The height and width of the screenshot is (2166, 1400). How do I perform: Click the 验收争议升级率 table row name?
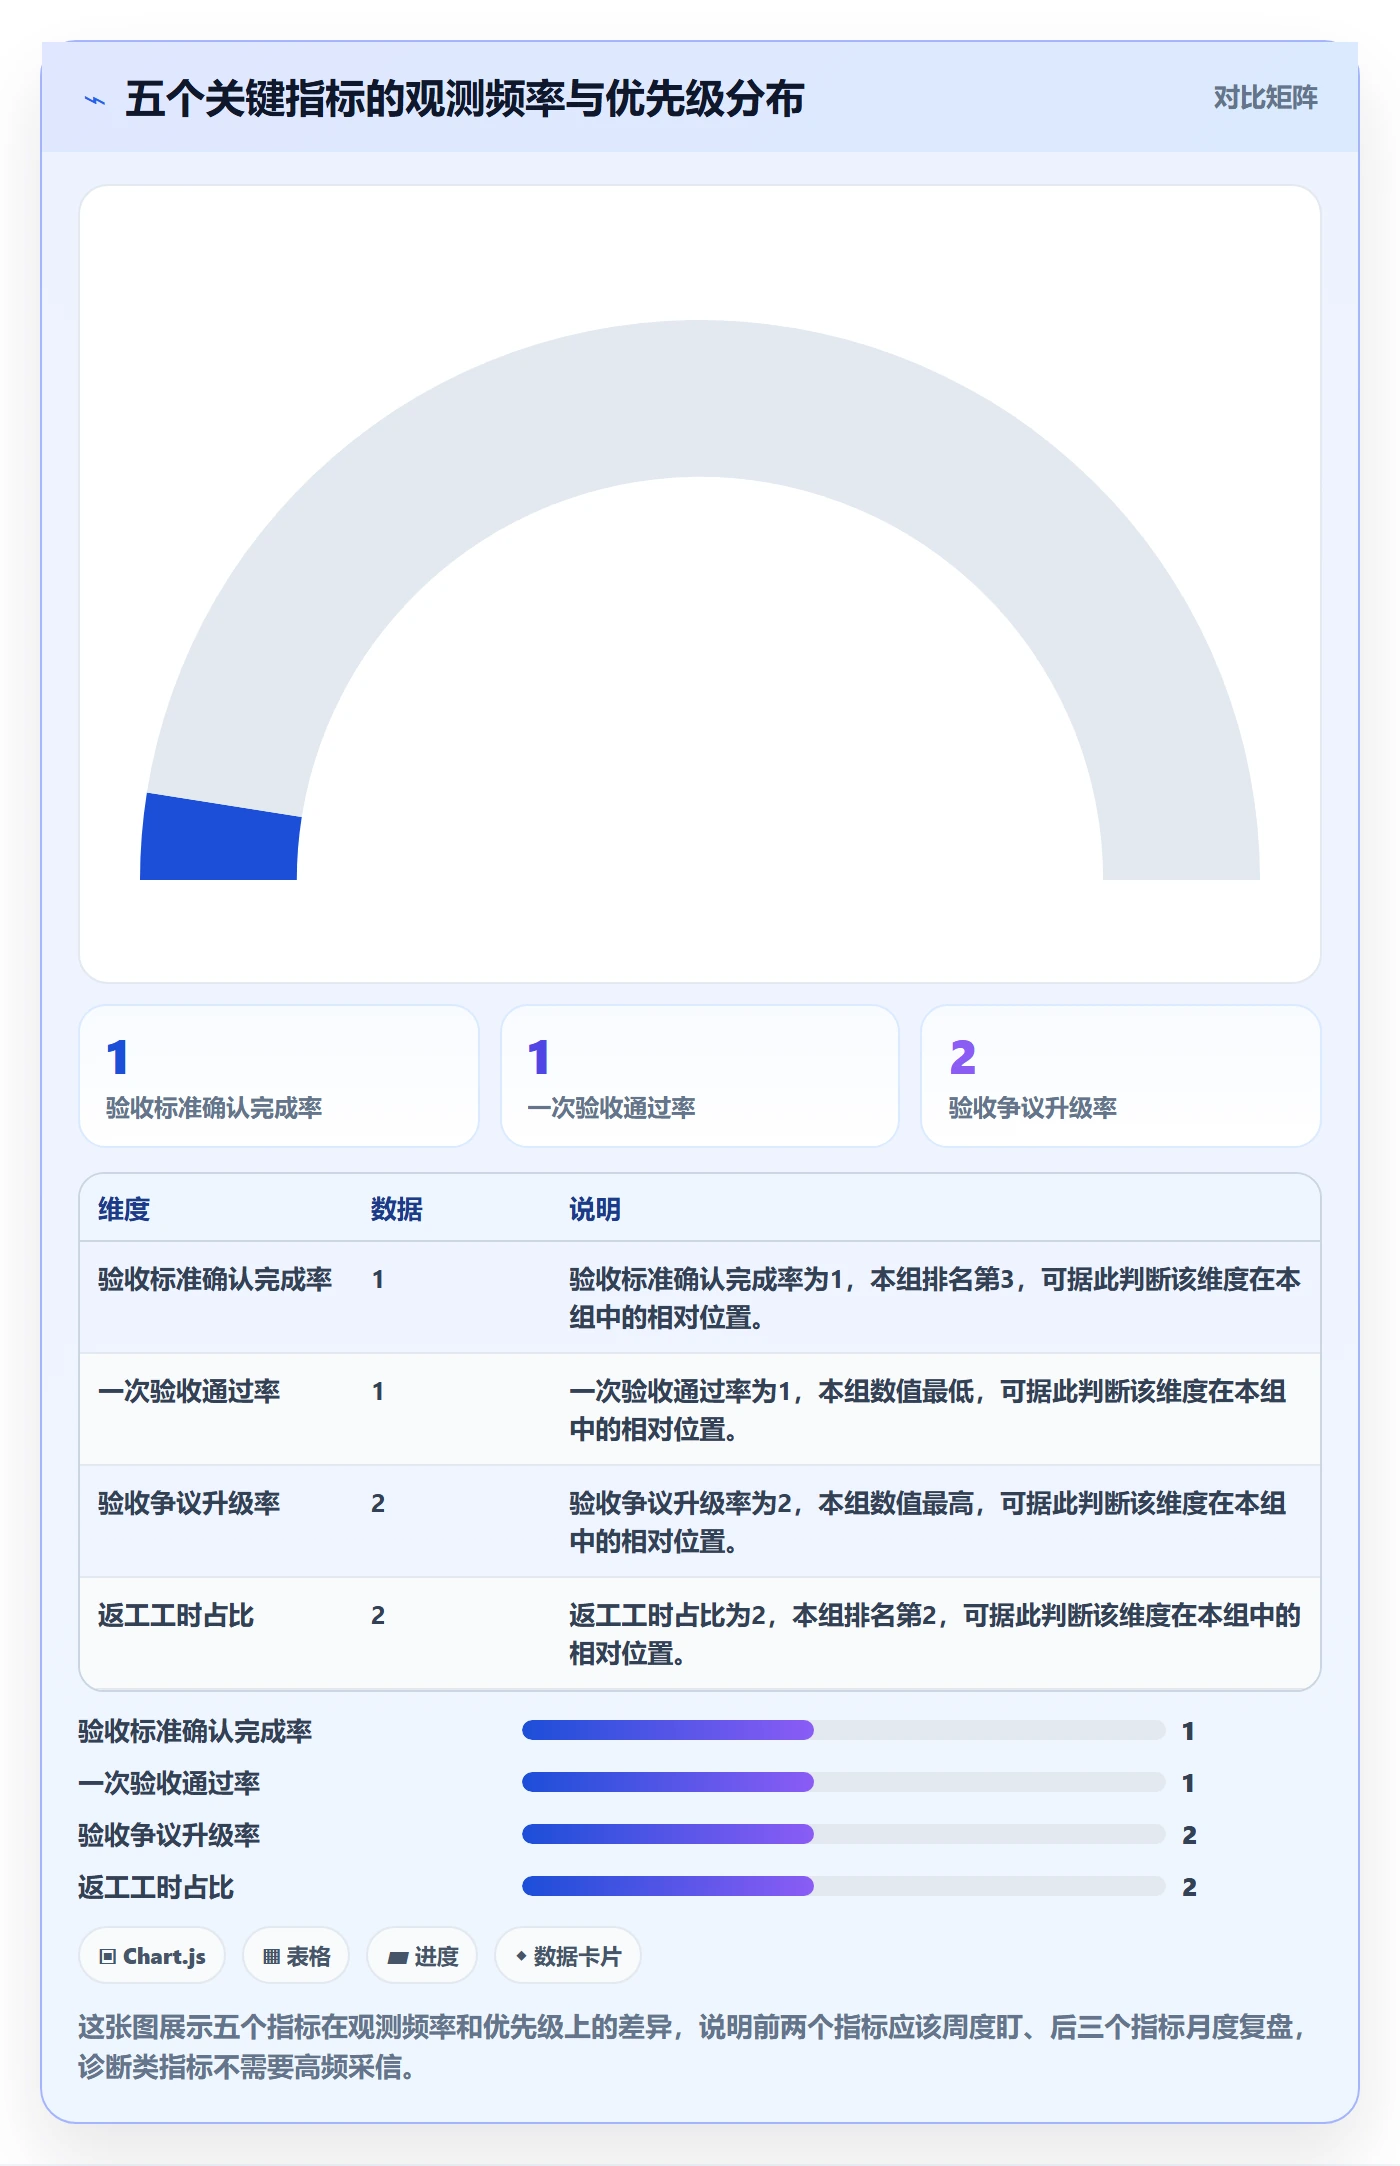189,1503
